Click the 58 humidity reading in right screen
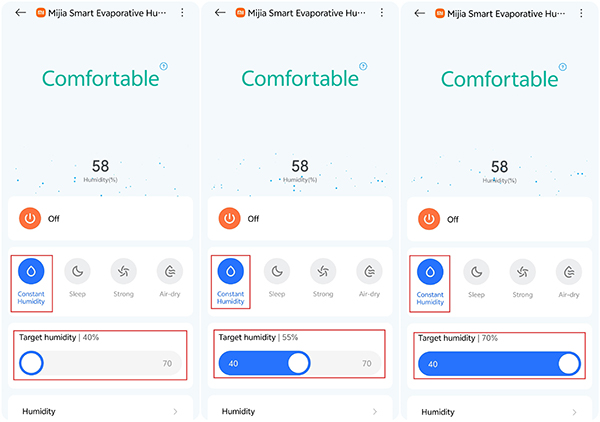The image size is (600, 422). pos(500,166)
